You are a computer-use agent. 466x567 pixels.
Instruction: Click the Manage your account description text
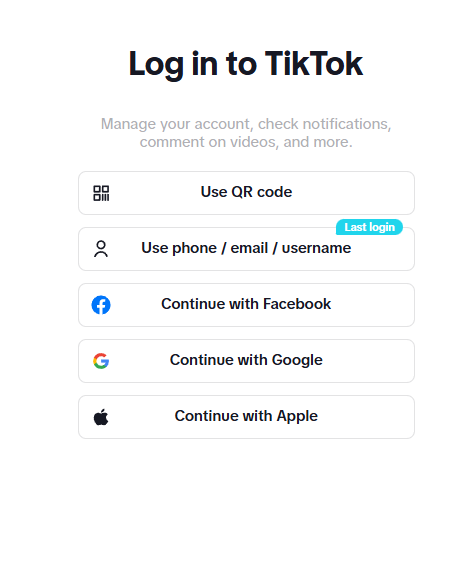click(x=246, y=133)
